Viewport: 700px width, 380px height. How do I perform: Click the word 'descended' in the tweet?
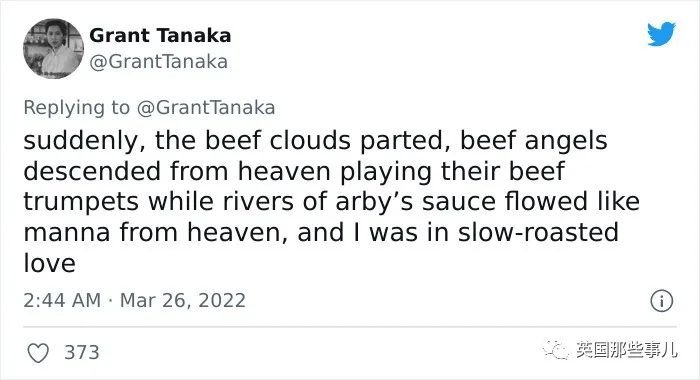pyautogui.click(x=92, y=171)
